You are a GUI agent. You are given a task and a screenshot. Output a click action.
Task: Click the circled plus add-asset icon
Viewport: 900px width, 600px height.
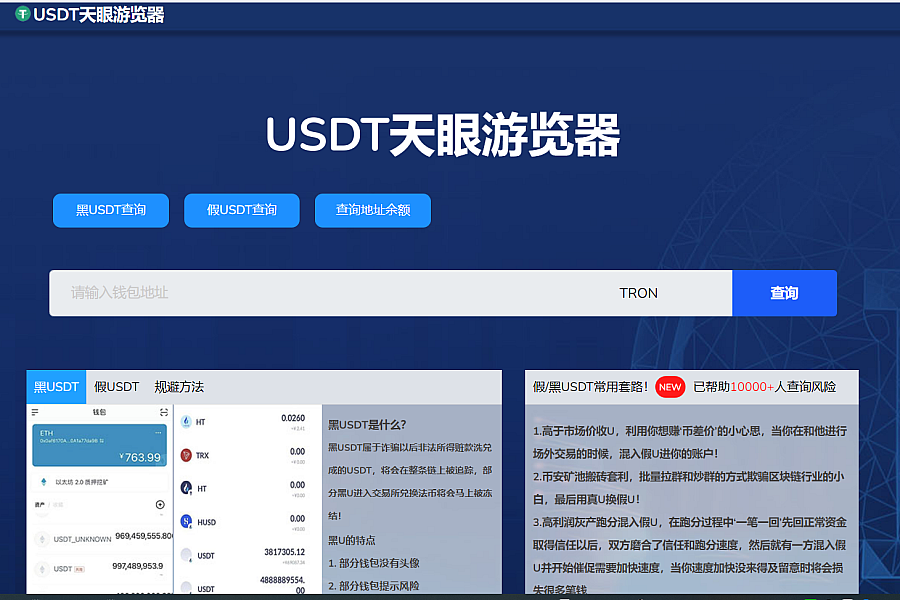(x=160, y=504)
